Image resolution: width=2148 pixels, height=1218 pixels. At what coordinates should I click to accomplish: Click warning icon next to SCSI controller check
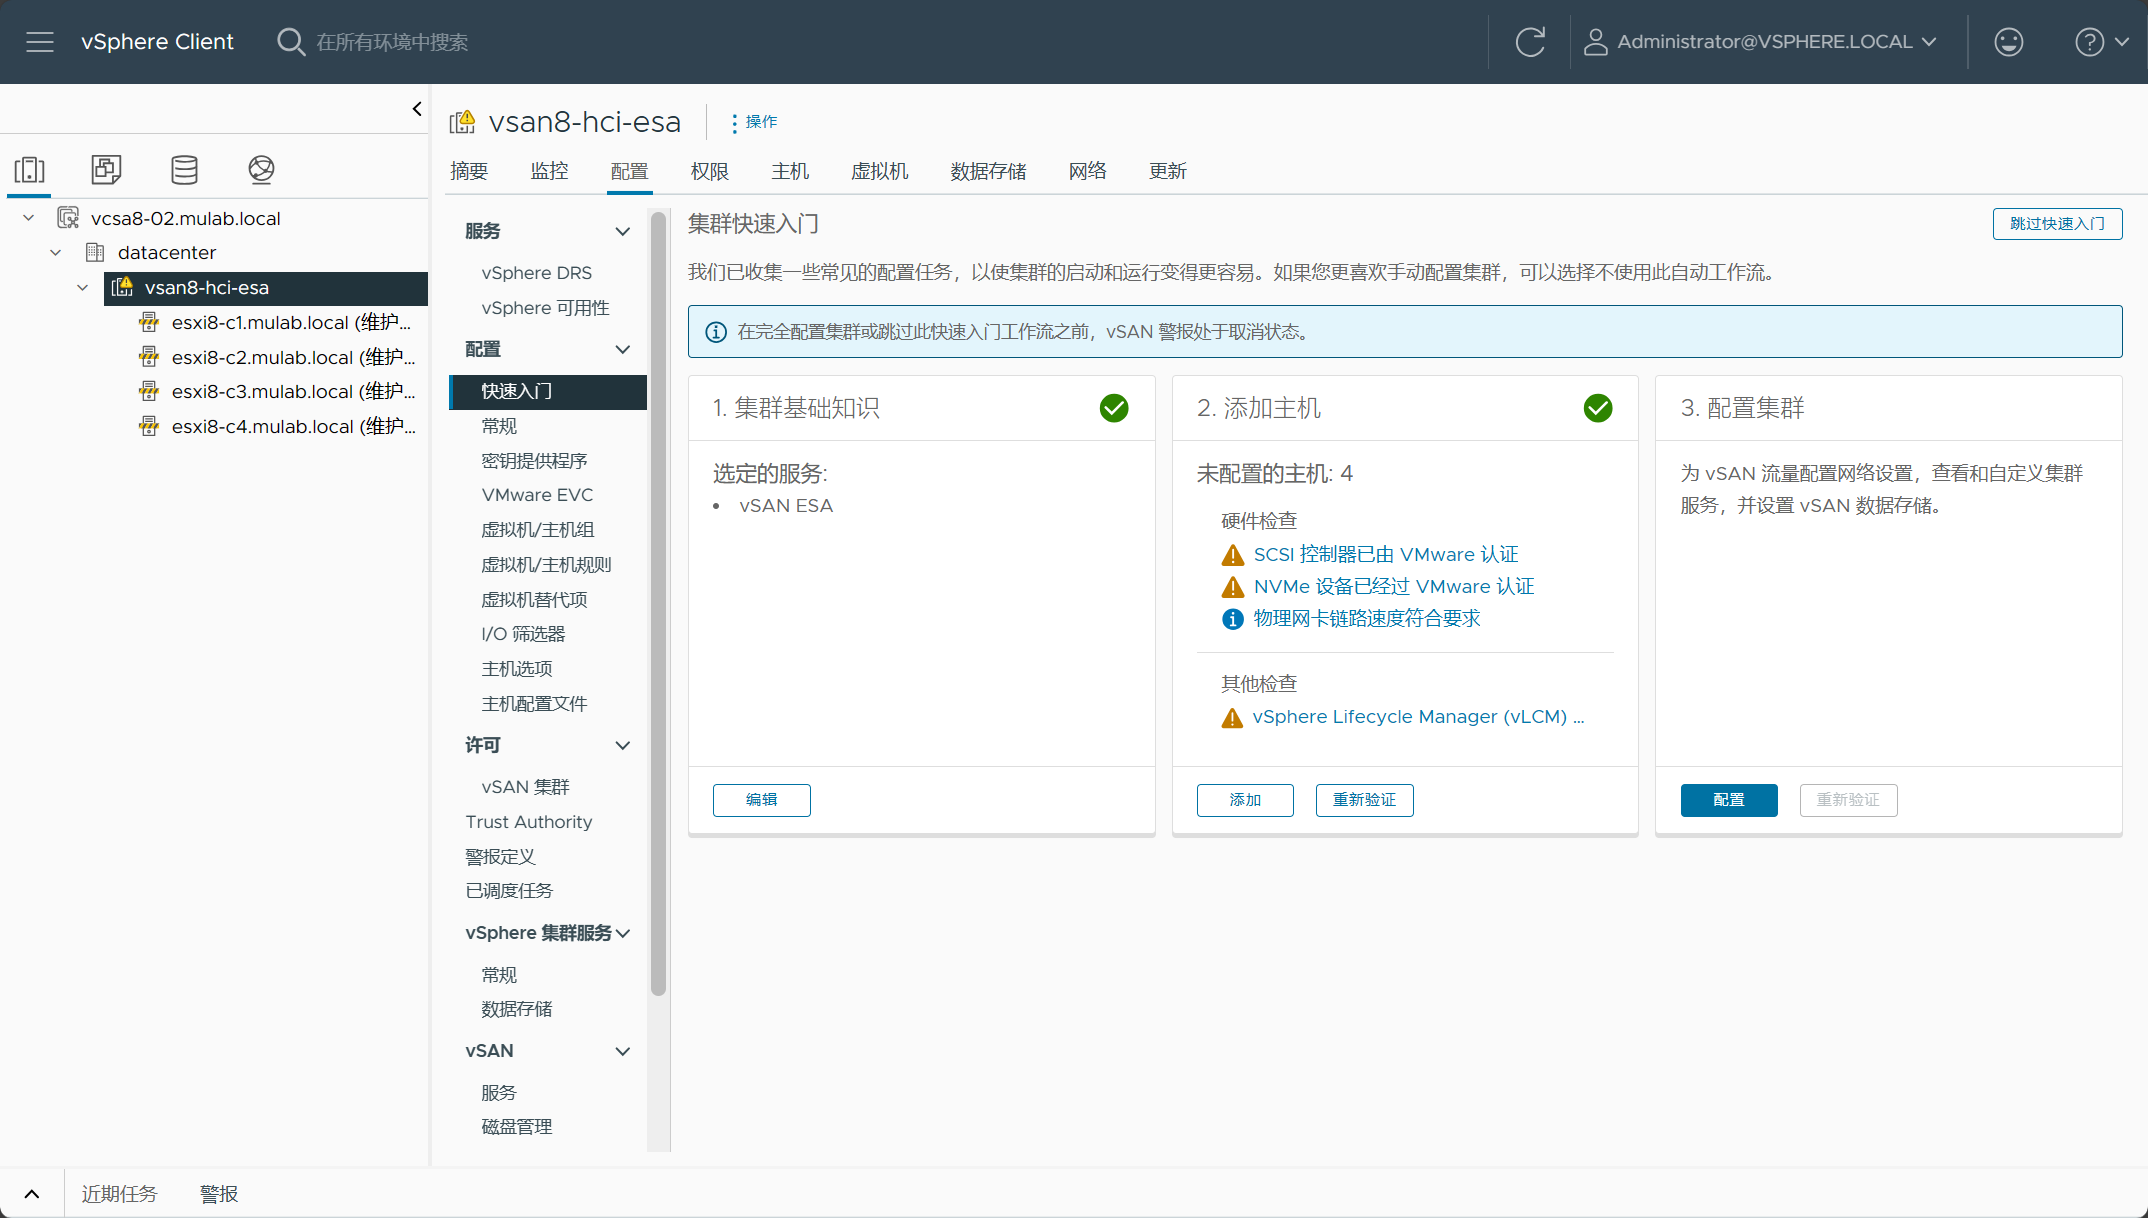[1233, 555]
